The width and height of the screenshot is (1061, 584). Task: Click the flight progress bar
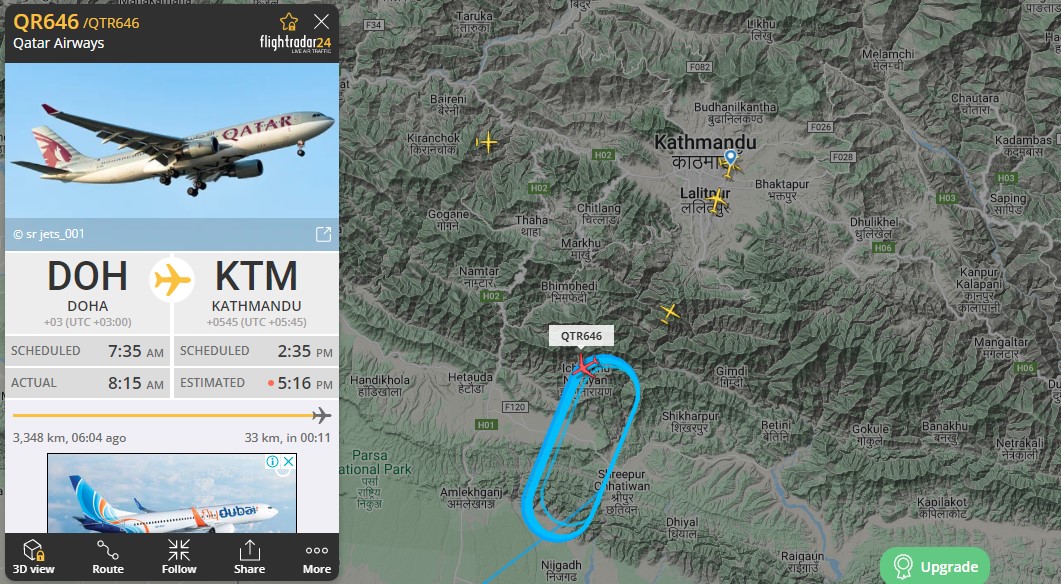172,415
